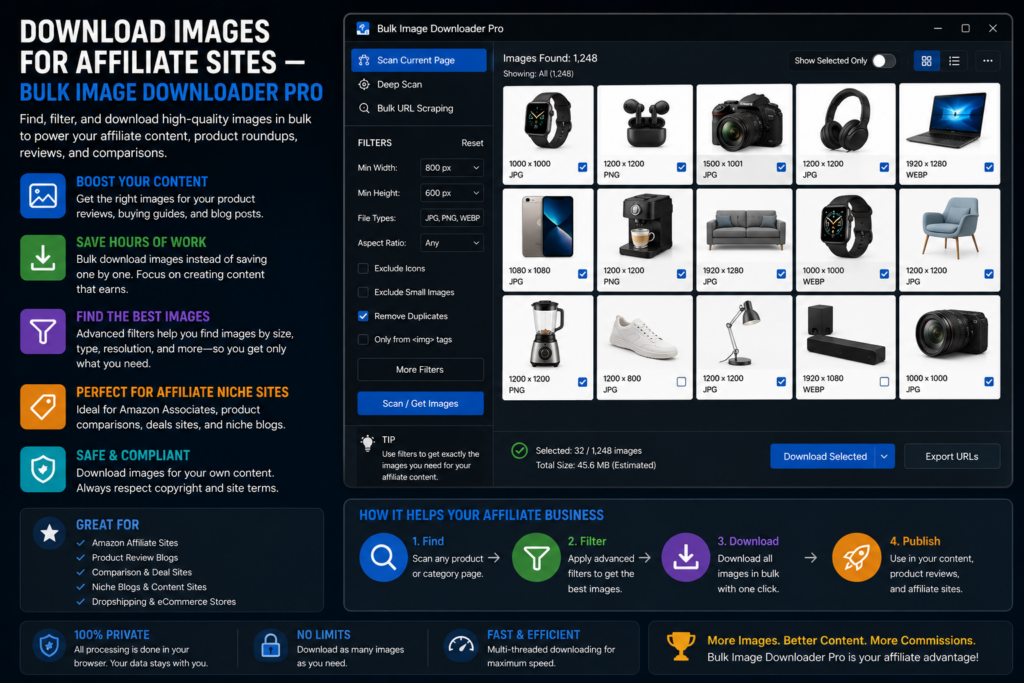The height and width of the screenshot is (683, 1024).
Task: Click the 3. Download purple icon
Action: tap(686, 558)
